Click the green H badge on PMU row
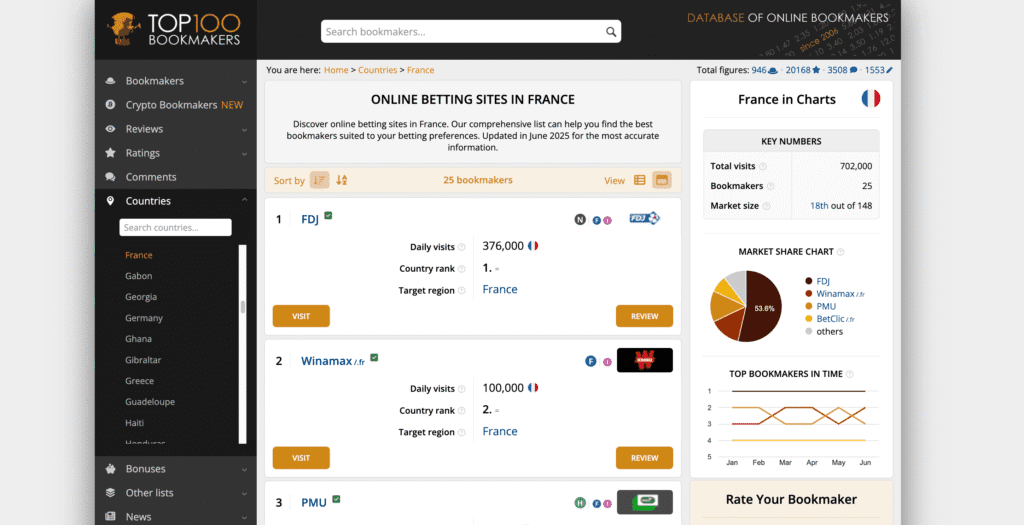Viewport: 1024px width, 525px height. point(580,503)
